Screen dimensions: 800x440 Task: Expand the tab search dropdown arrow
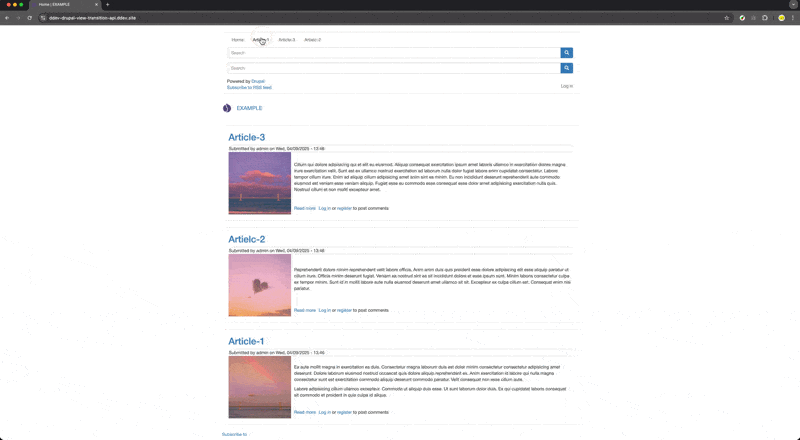tap(793, 5)
